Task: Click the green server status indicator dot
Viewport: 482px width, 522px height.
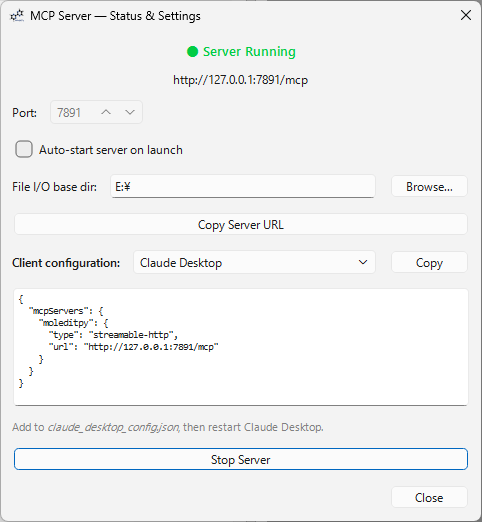Action: click(192, 52)
